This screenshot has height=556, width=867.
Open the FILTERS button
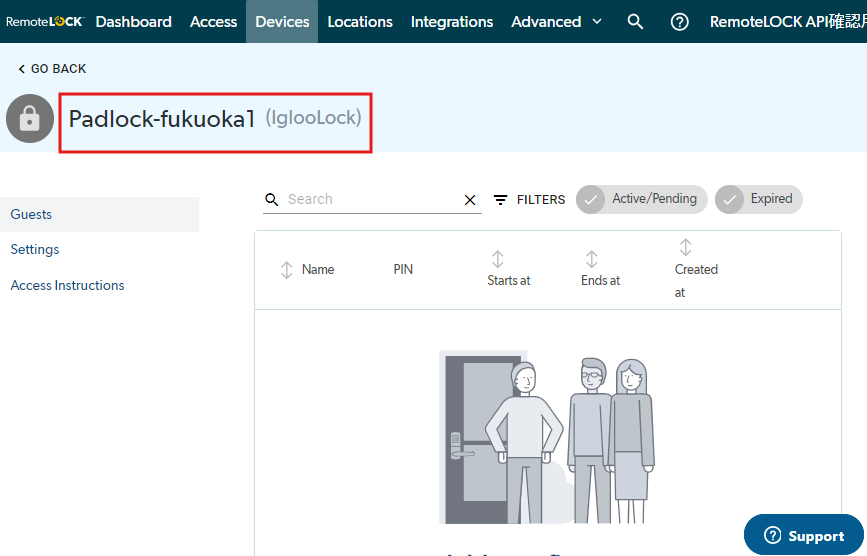pyautogui.click(x=529, y=200)
